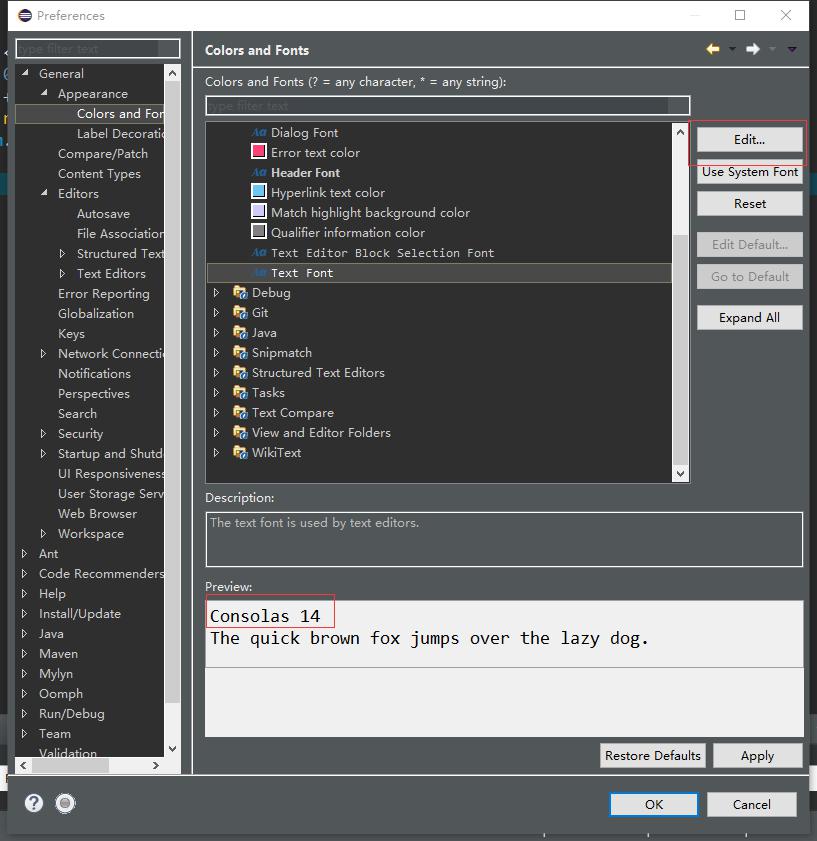Expand the Security node
Screen dimensions: 817x841
coord(43,433)
